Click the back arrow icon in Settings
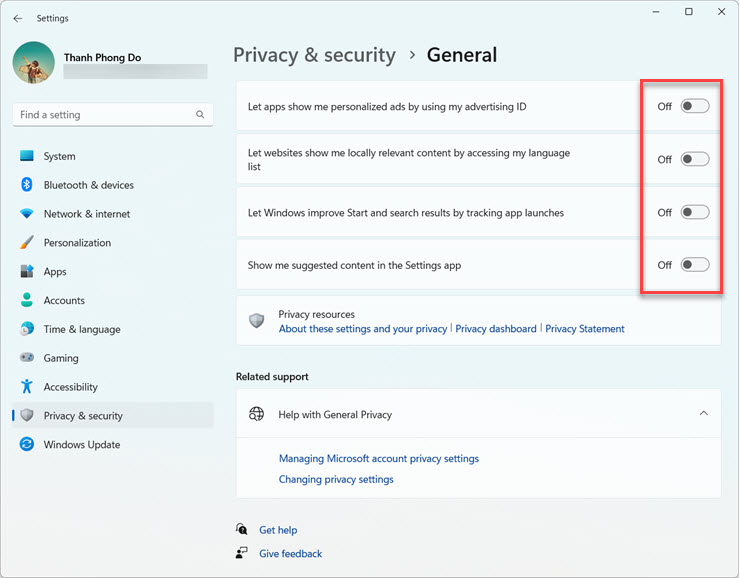 pyautogui.click(x=18, y=18)
